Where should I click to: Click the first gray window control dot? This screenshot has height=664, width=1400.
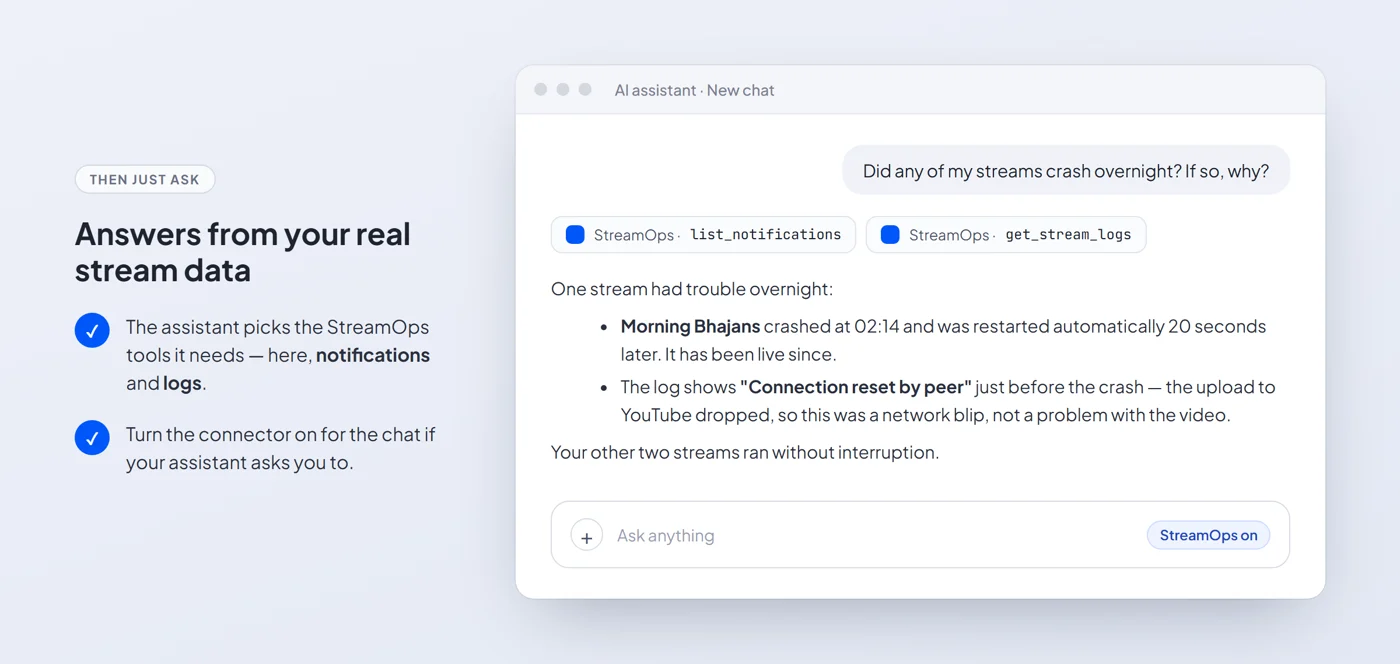tap(541, 89)
